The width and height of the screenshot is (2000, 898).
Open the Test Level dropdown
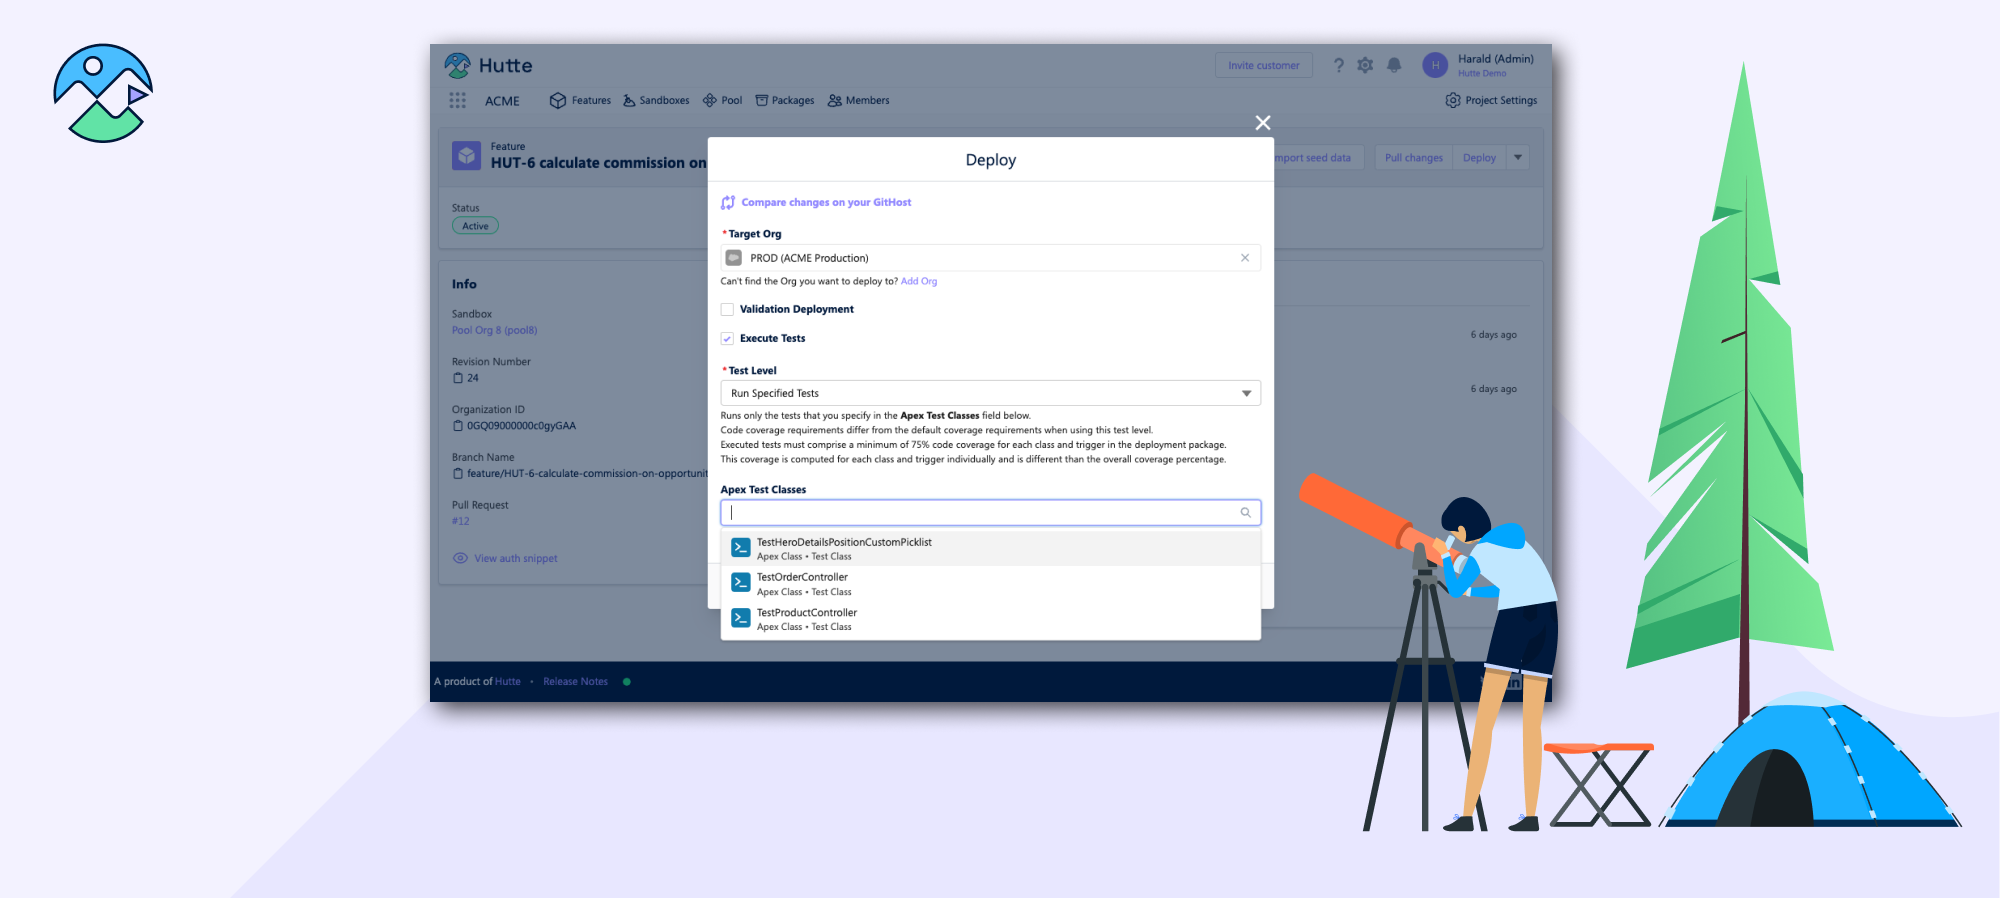[990, 393]
